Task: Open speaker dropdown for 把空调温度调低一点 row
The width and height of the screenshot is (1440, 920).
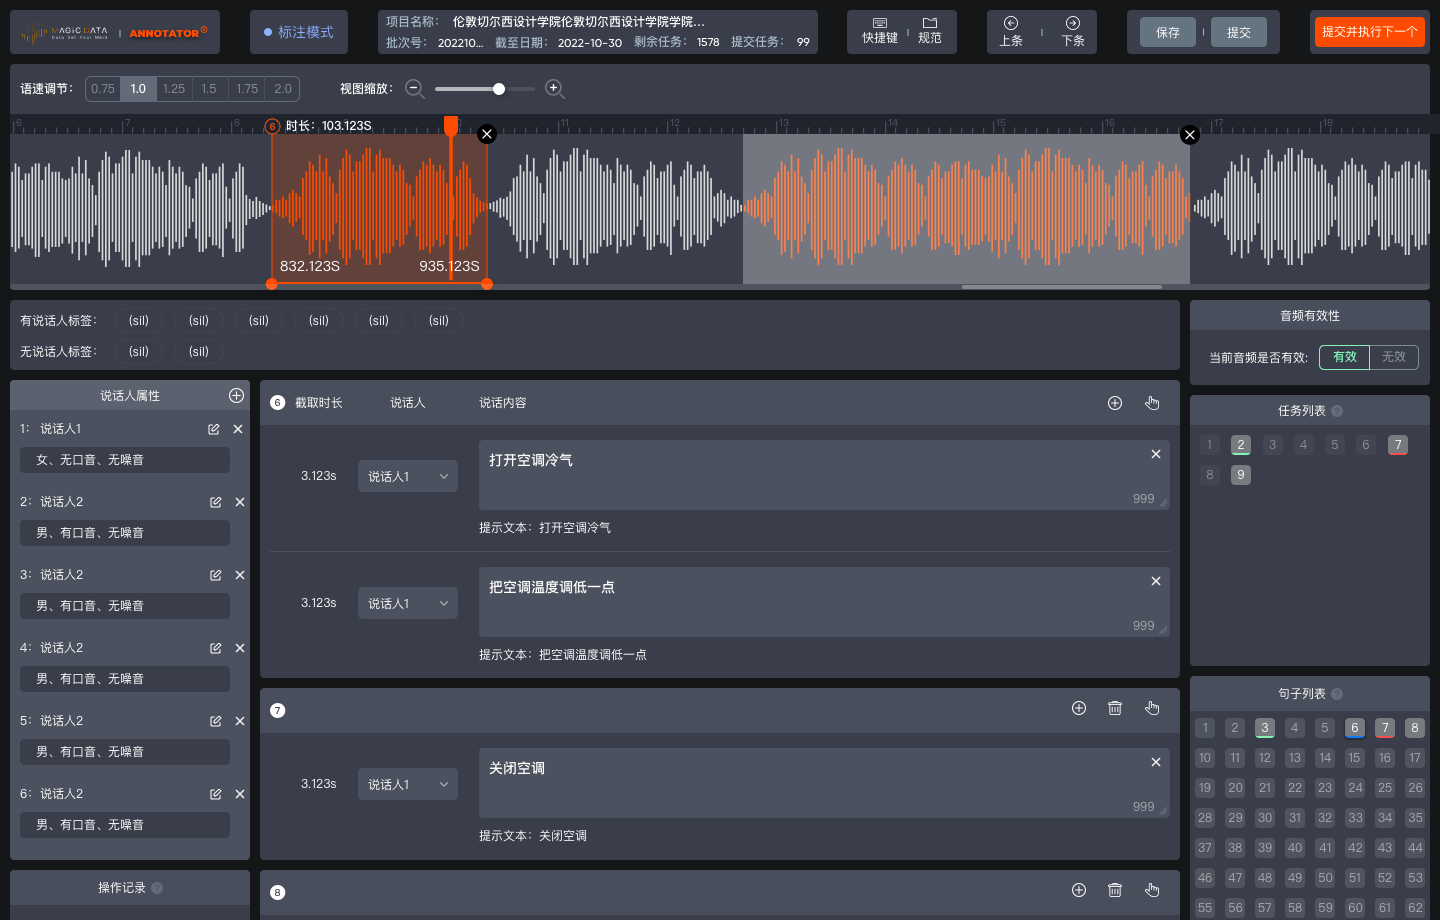Action: click(408, 603)
